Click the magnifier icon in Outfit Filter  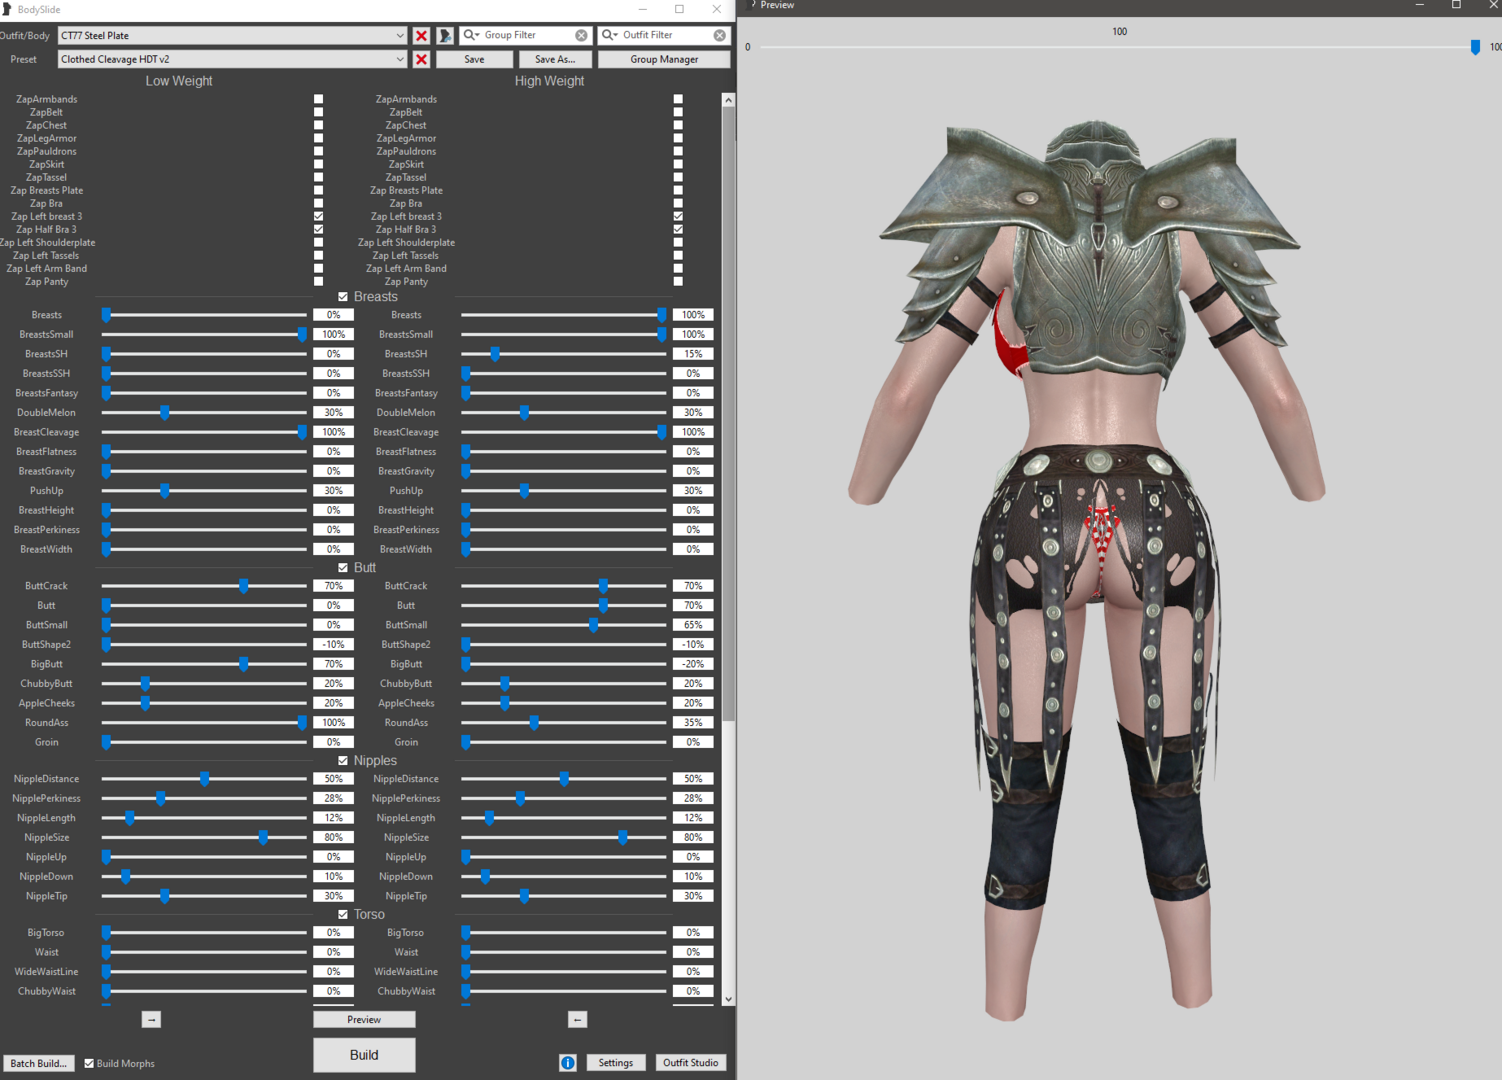tap(609, 35)
